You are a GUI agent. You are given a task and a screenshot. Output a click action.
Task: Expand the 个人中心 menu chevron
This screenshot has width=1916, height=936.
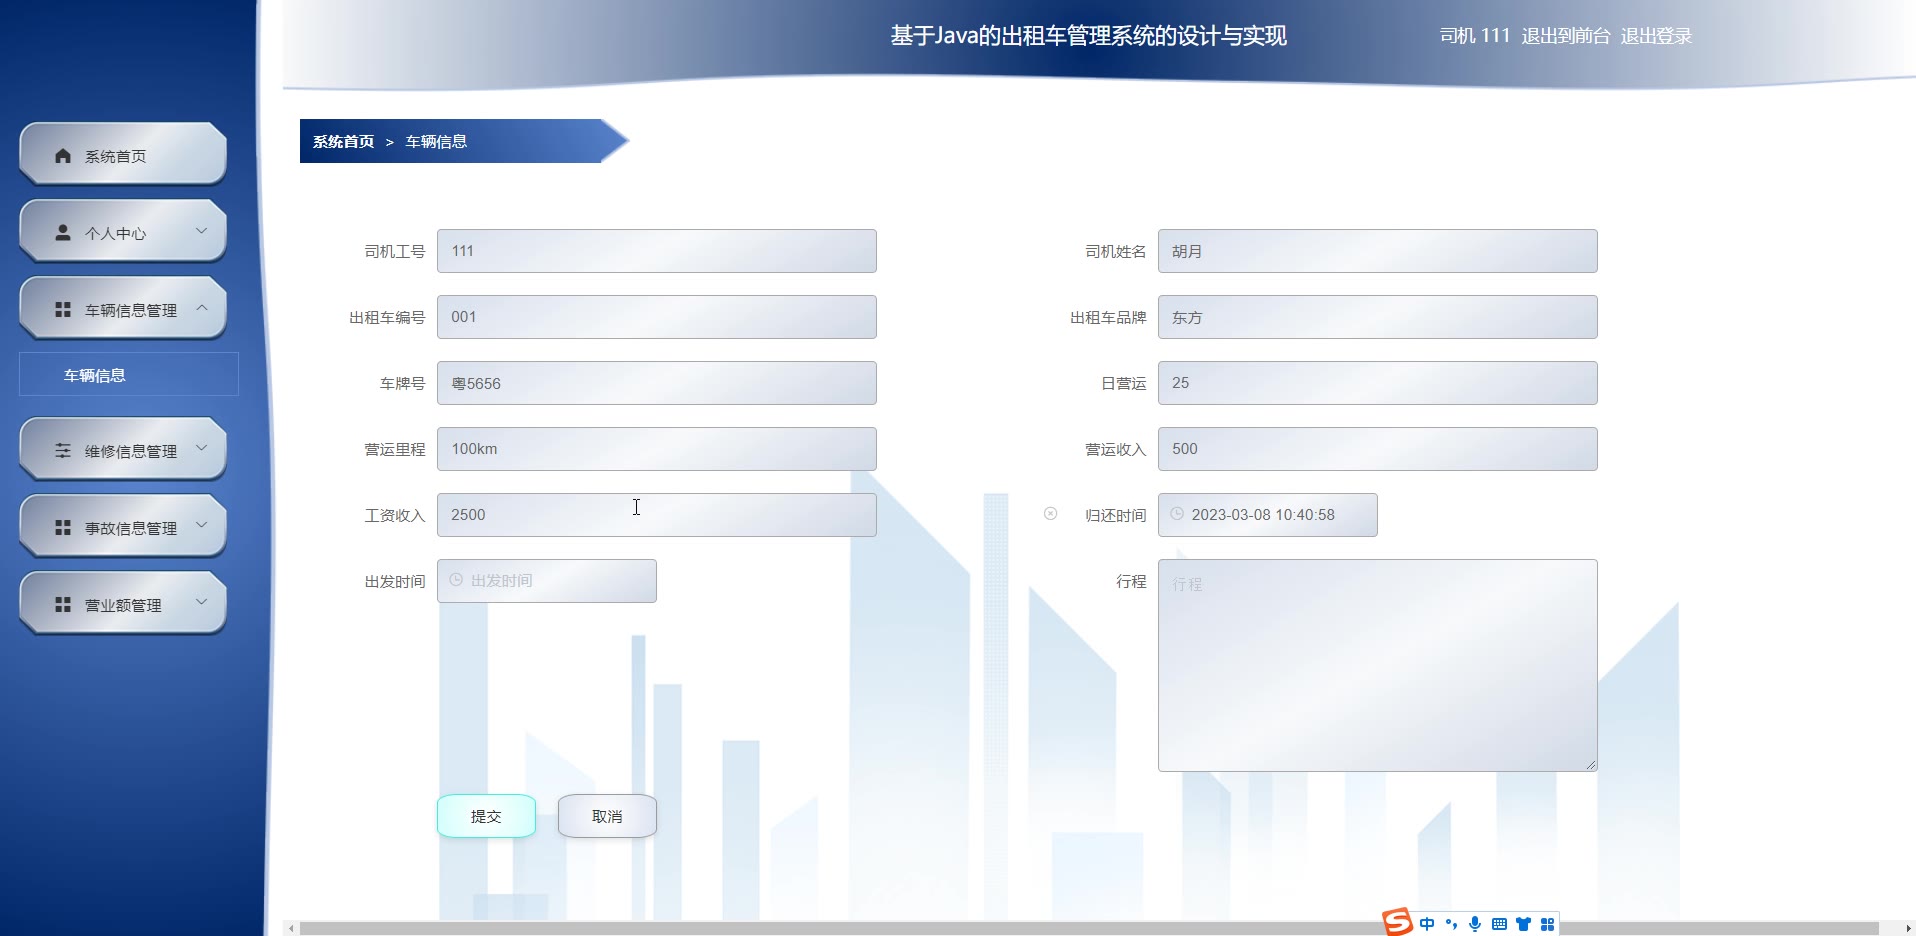point(202,231)
